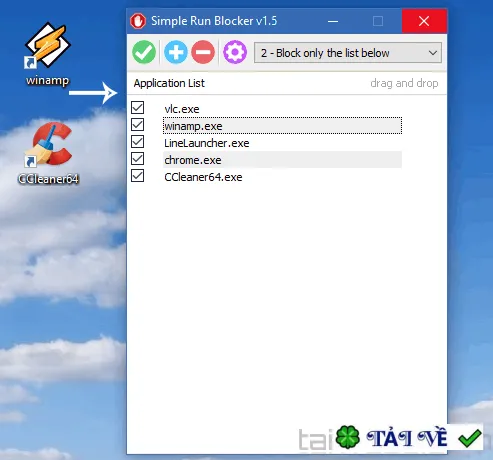The image size is (493, 460).
Task: Close the Simple Run Blocker window
Action: pos(424,21)
